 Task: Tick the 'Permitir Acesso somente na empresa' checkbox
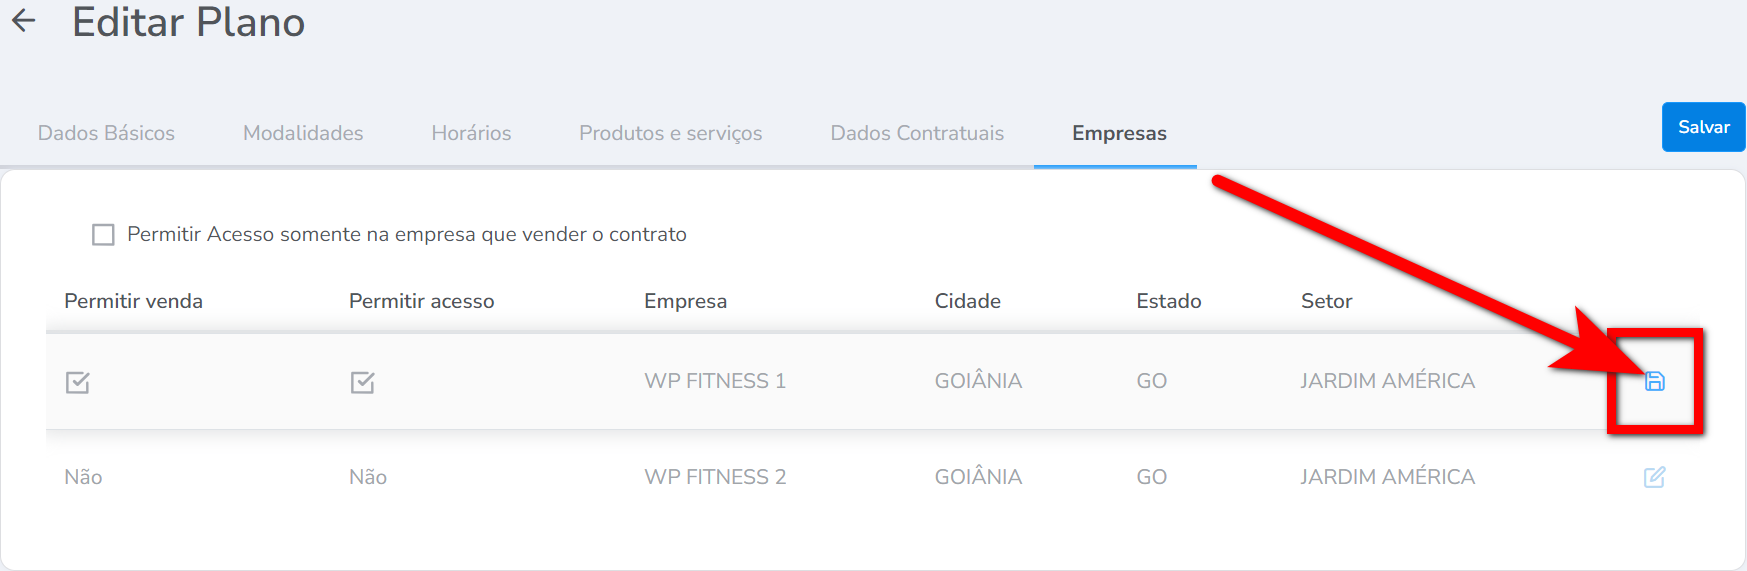point(103,235)
